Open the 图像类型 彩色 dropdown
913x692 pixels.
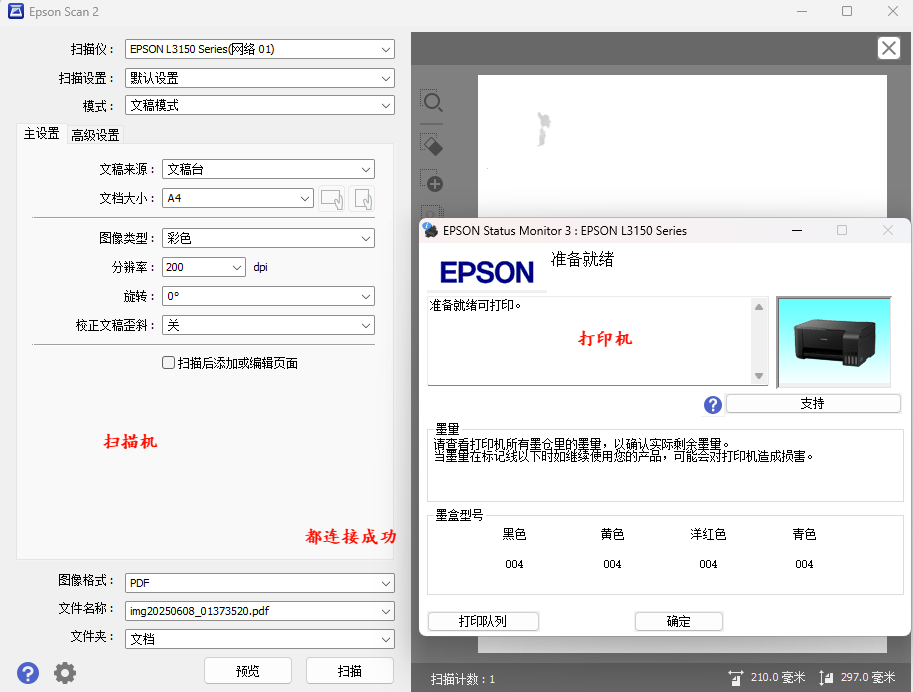(268, 238)
